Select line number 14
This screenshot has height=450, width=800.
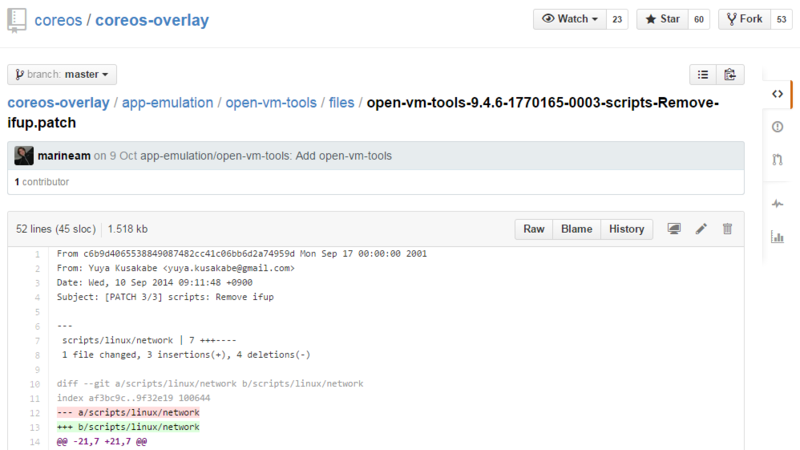click(x=35, y=442)
